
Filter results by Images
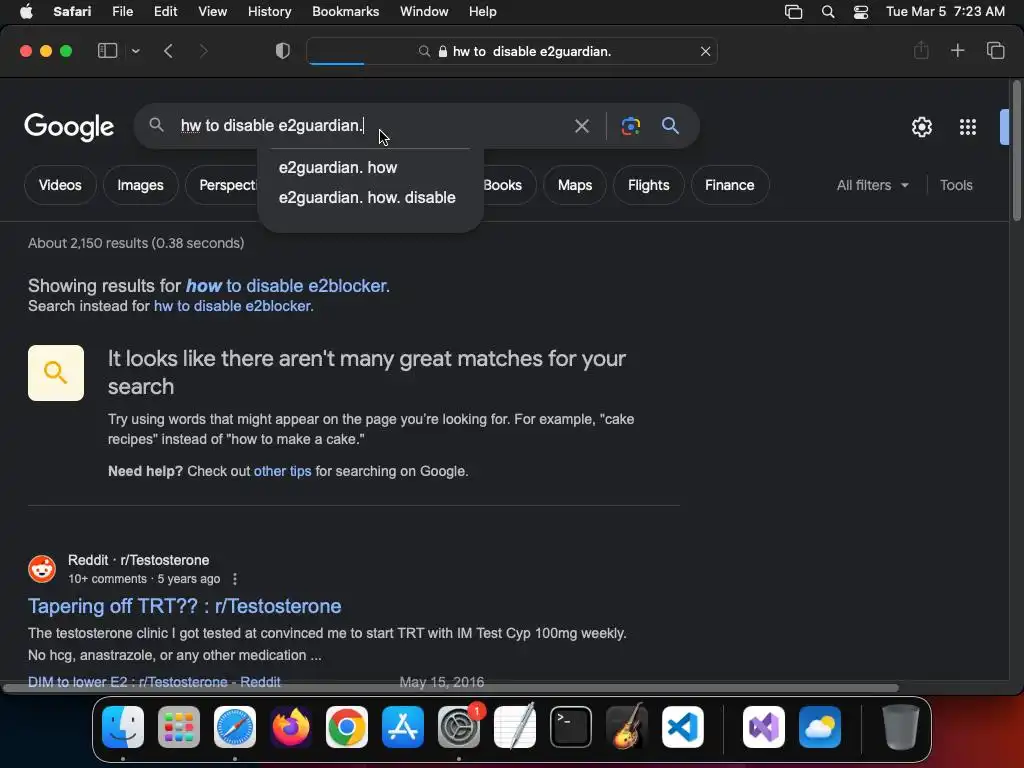point(140,185)
